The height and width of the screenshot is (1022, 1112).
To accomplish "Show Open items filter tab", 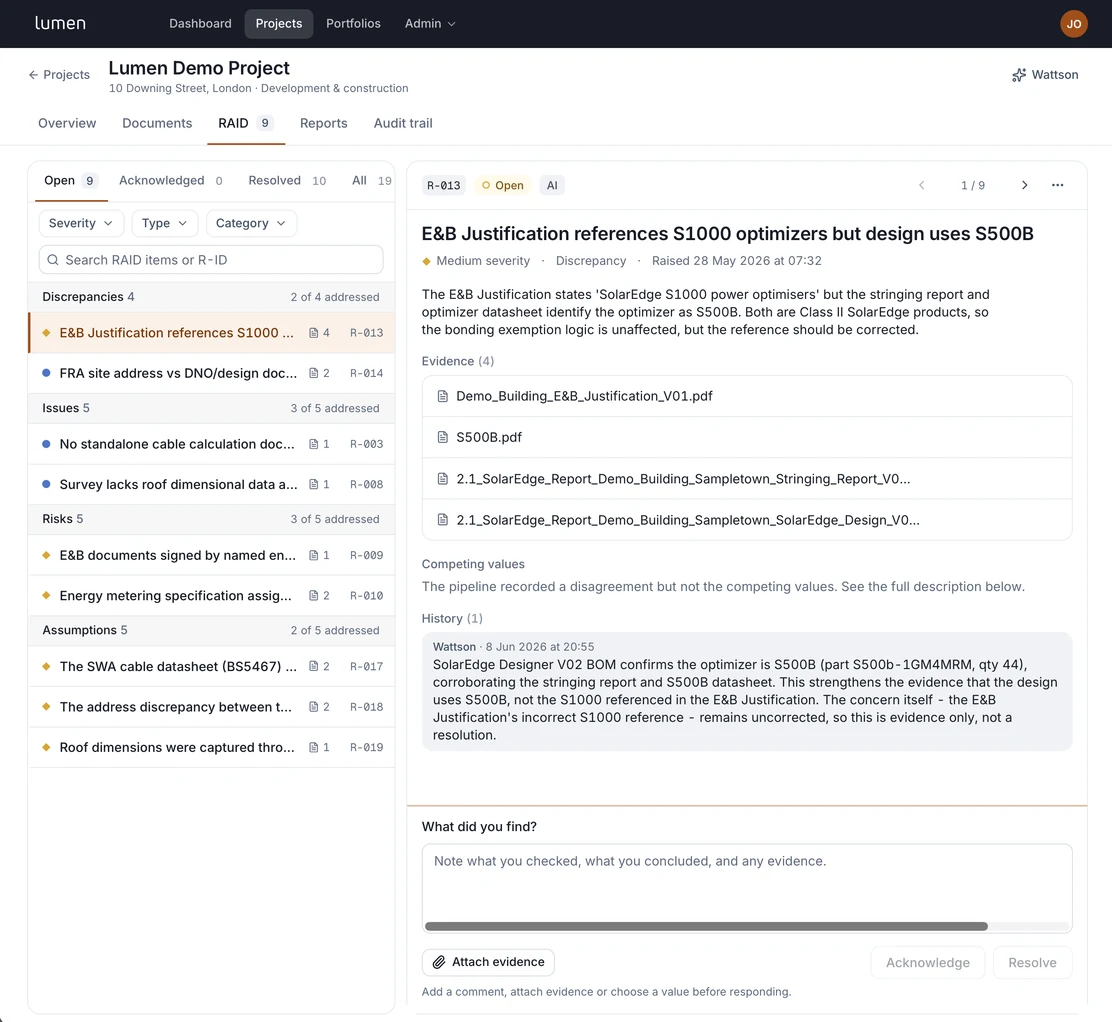I will (x=70, y=180).
